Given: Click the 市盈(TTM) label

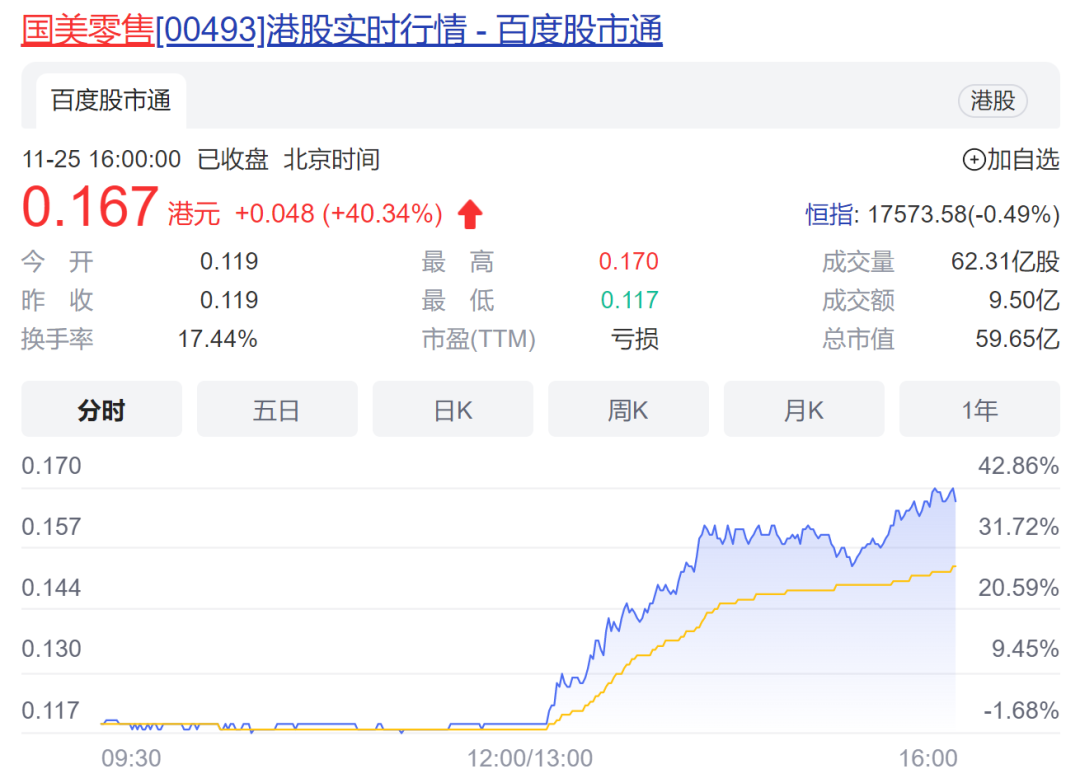Looking at the screenshot, I should [x=479, y=339].
